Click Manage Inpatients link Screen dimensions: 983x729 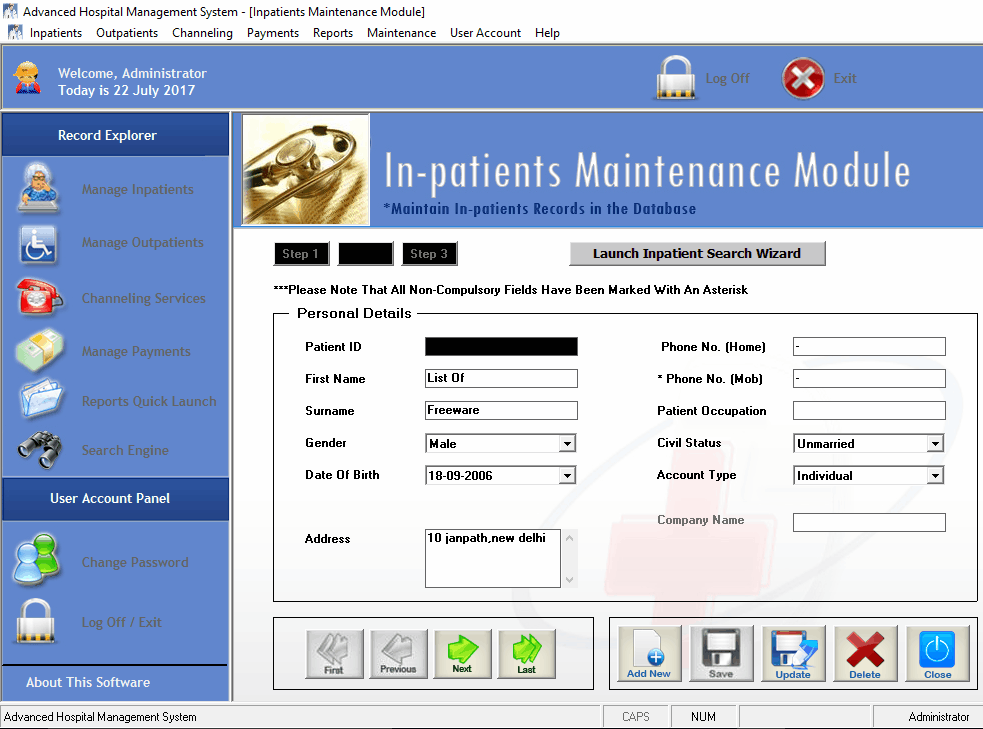tap(137, 189)
